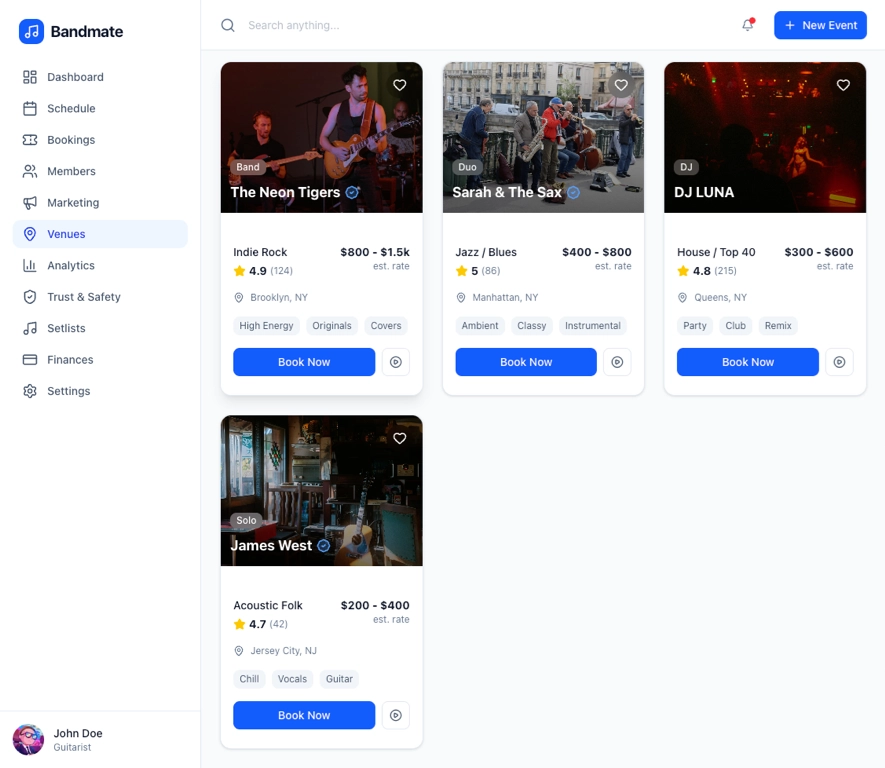Open the Dashboard icon in the sidebar
Viewport: 885px width, 768px height.
point(31,77)
